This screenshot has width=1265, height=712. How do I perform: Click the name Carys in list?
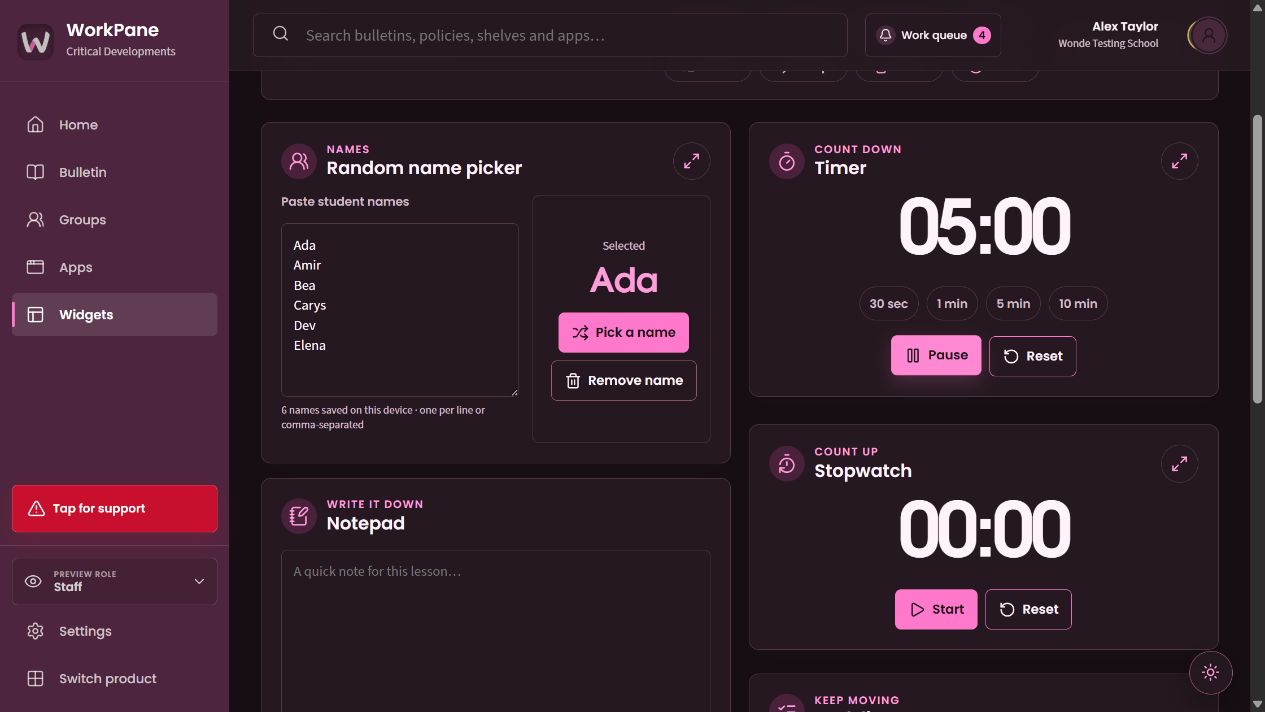point(310,305)
